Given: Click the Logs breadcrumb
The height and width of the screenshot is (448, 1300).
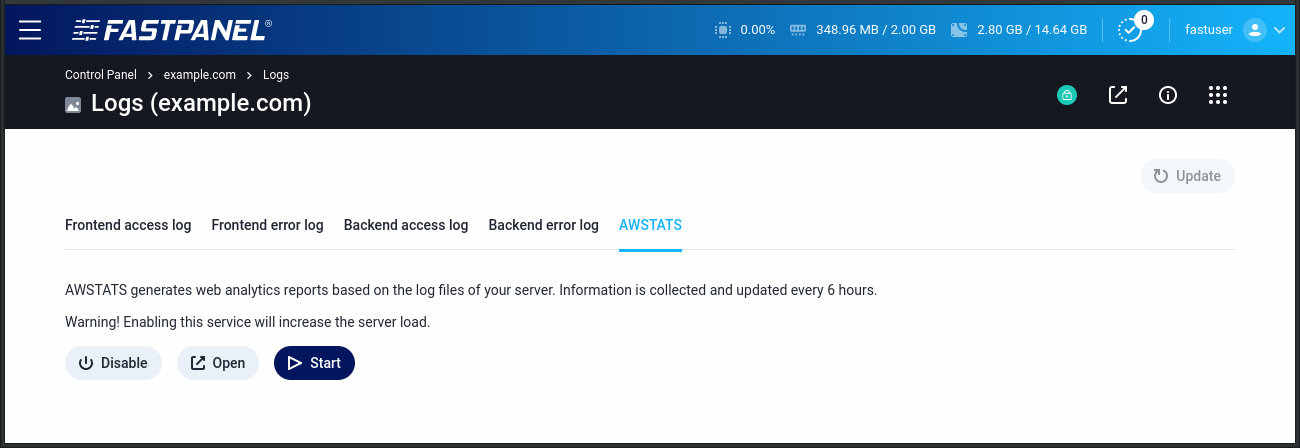Looking at the screenshot, I should (276, 75).
